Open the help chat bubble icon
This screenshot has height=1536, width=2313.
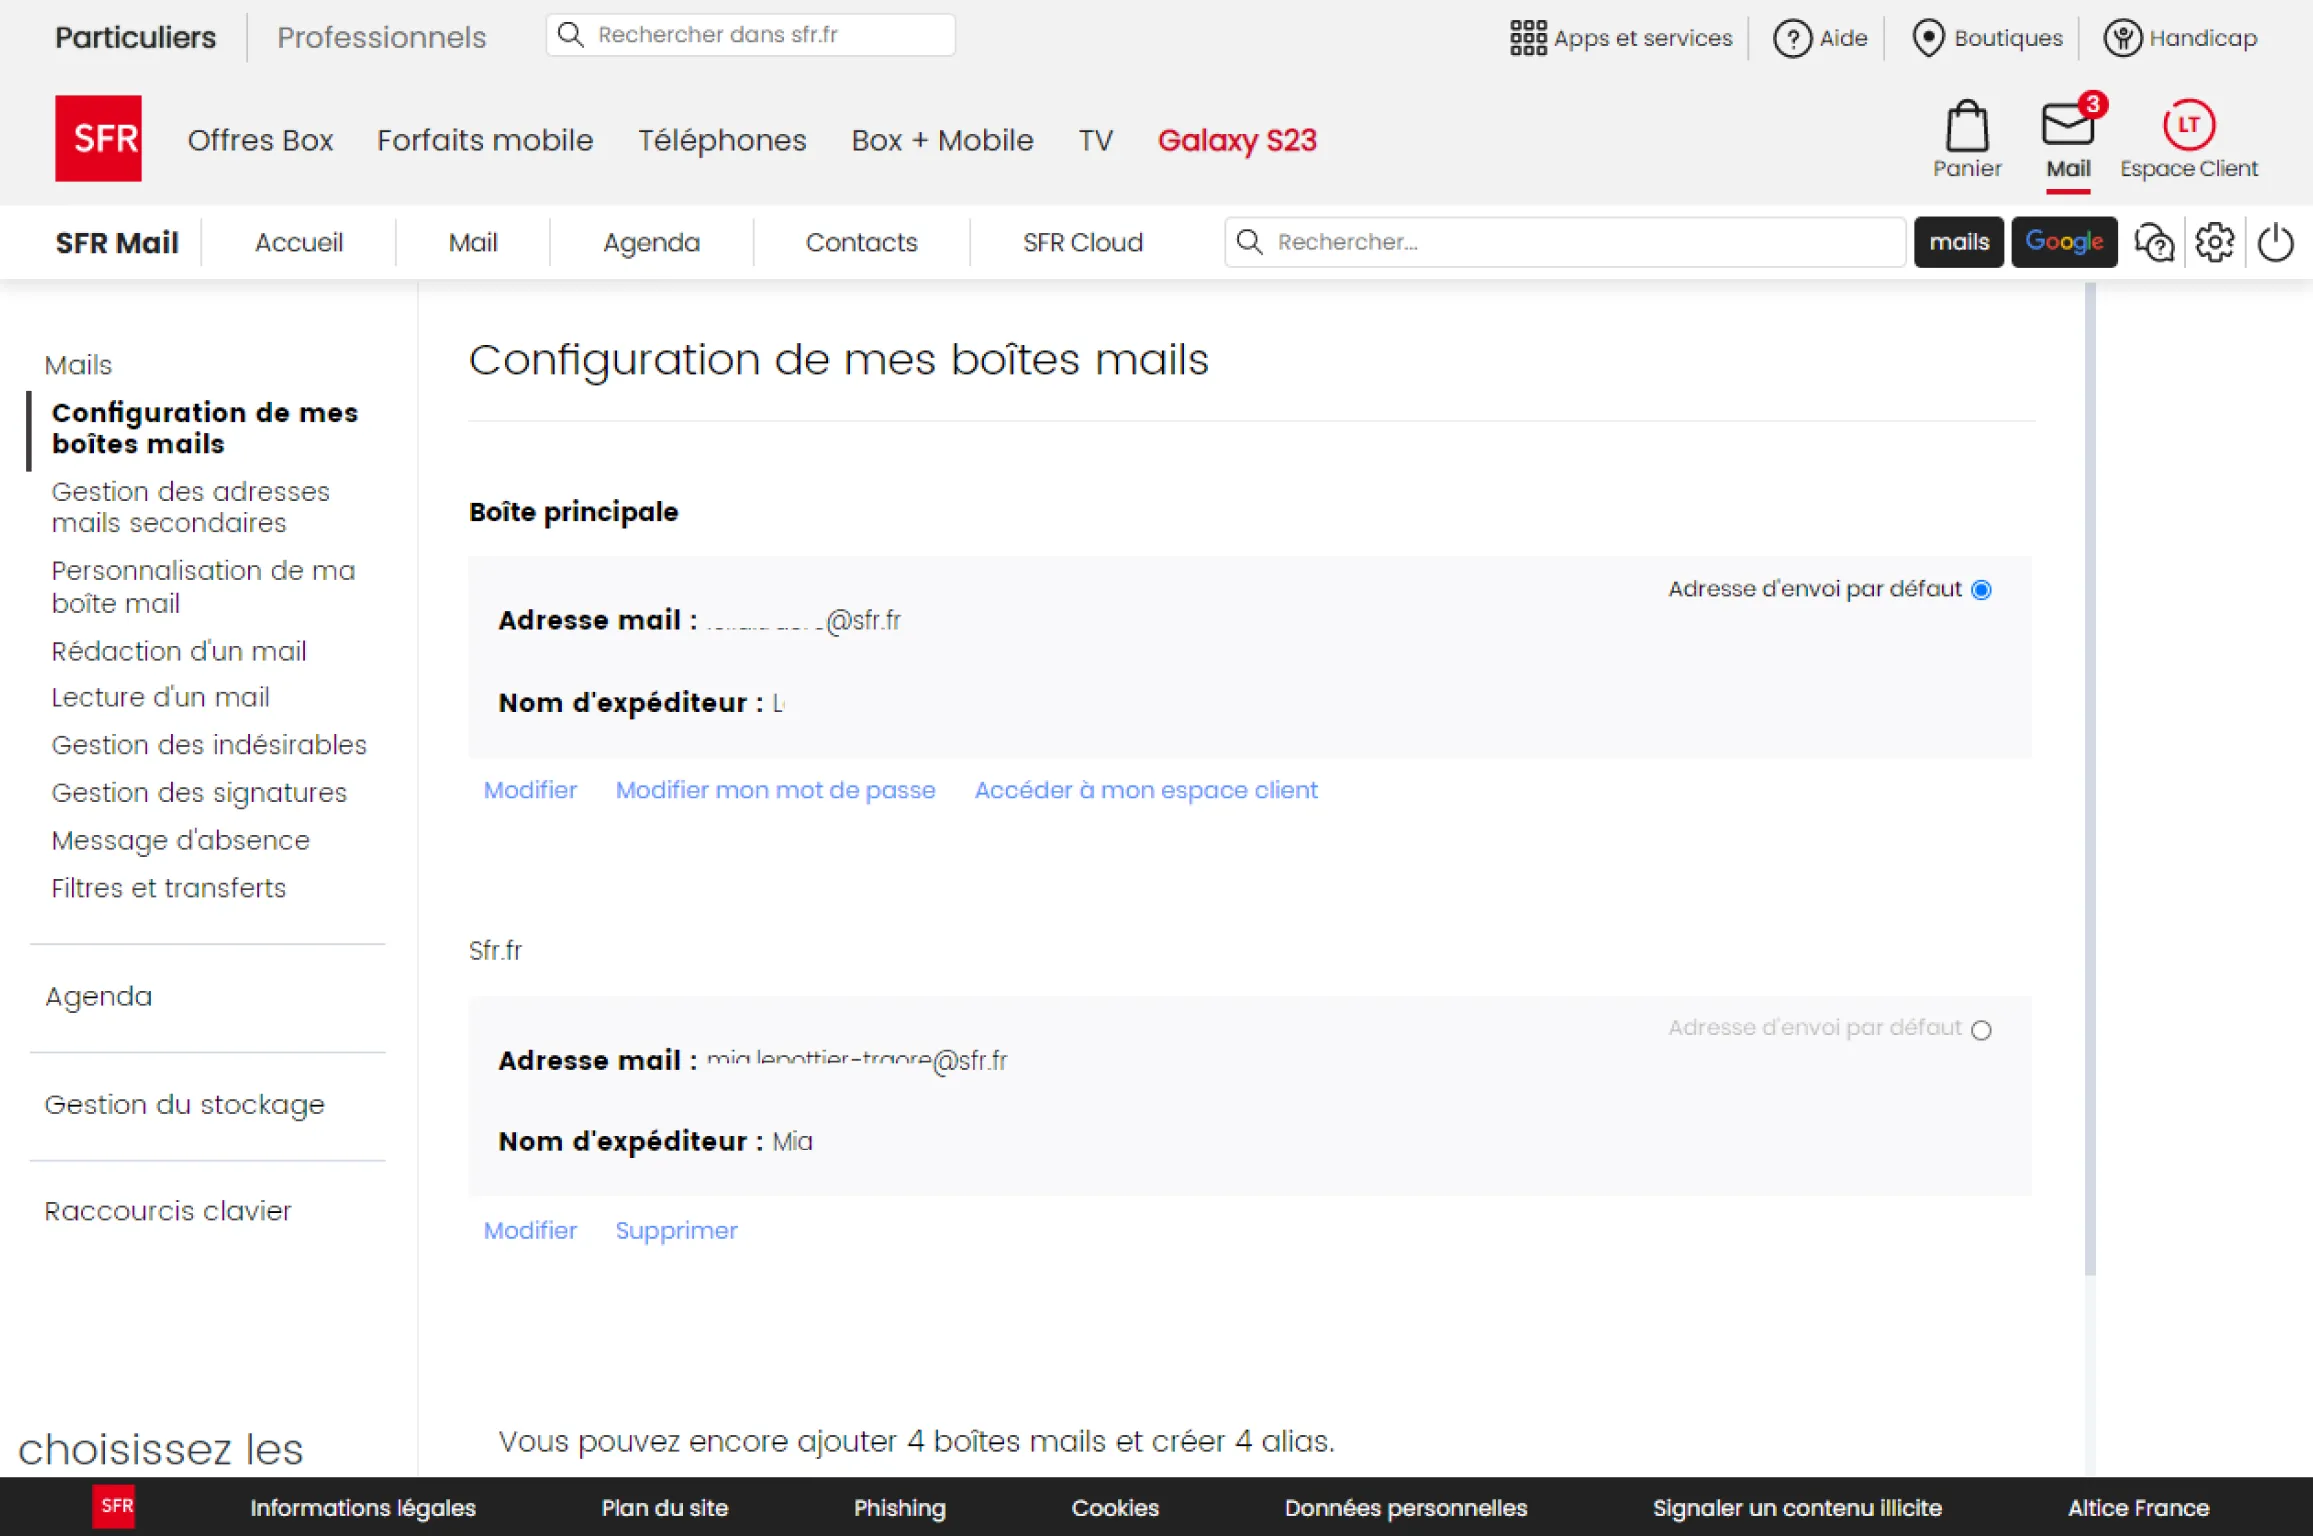pyautogui.click(x=2153, y=242)
